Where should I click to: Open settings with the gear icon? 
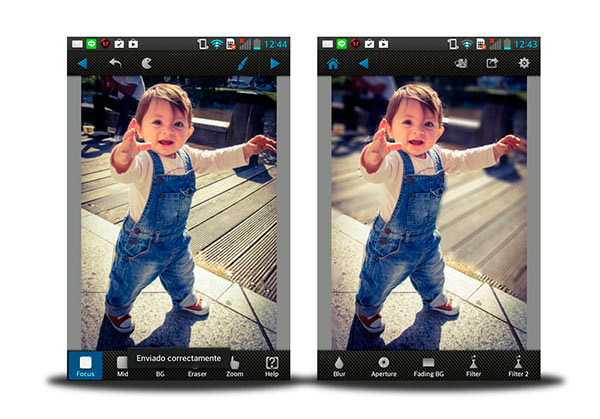[x=524, y=63]
